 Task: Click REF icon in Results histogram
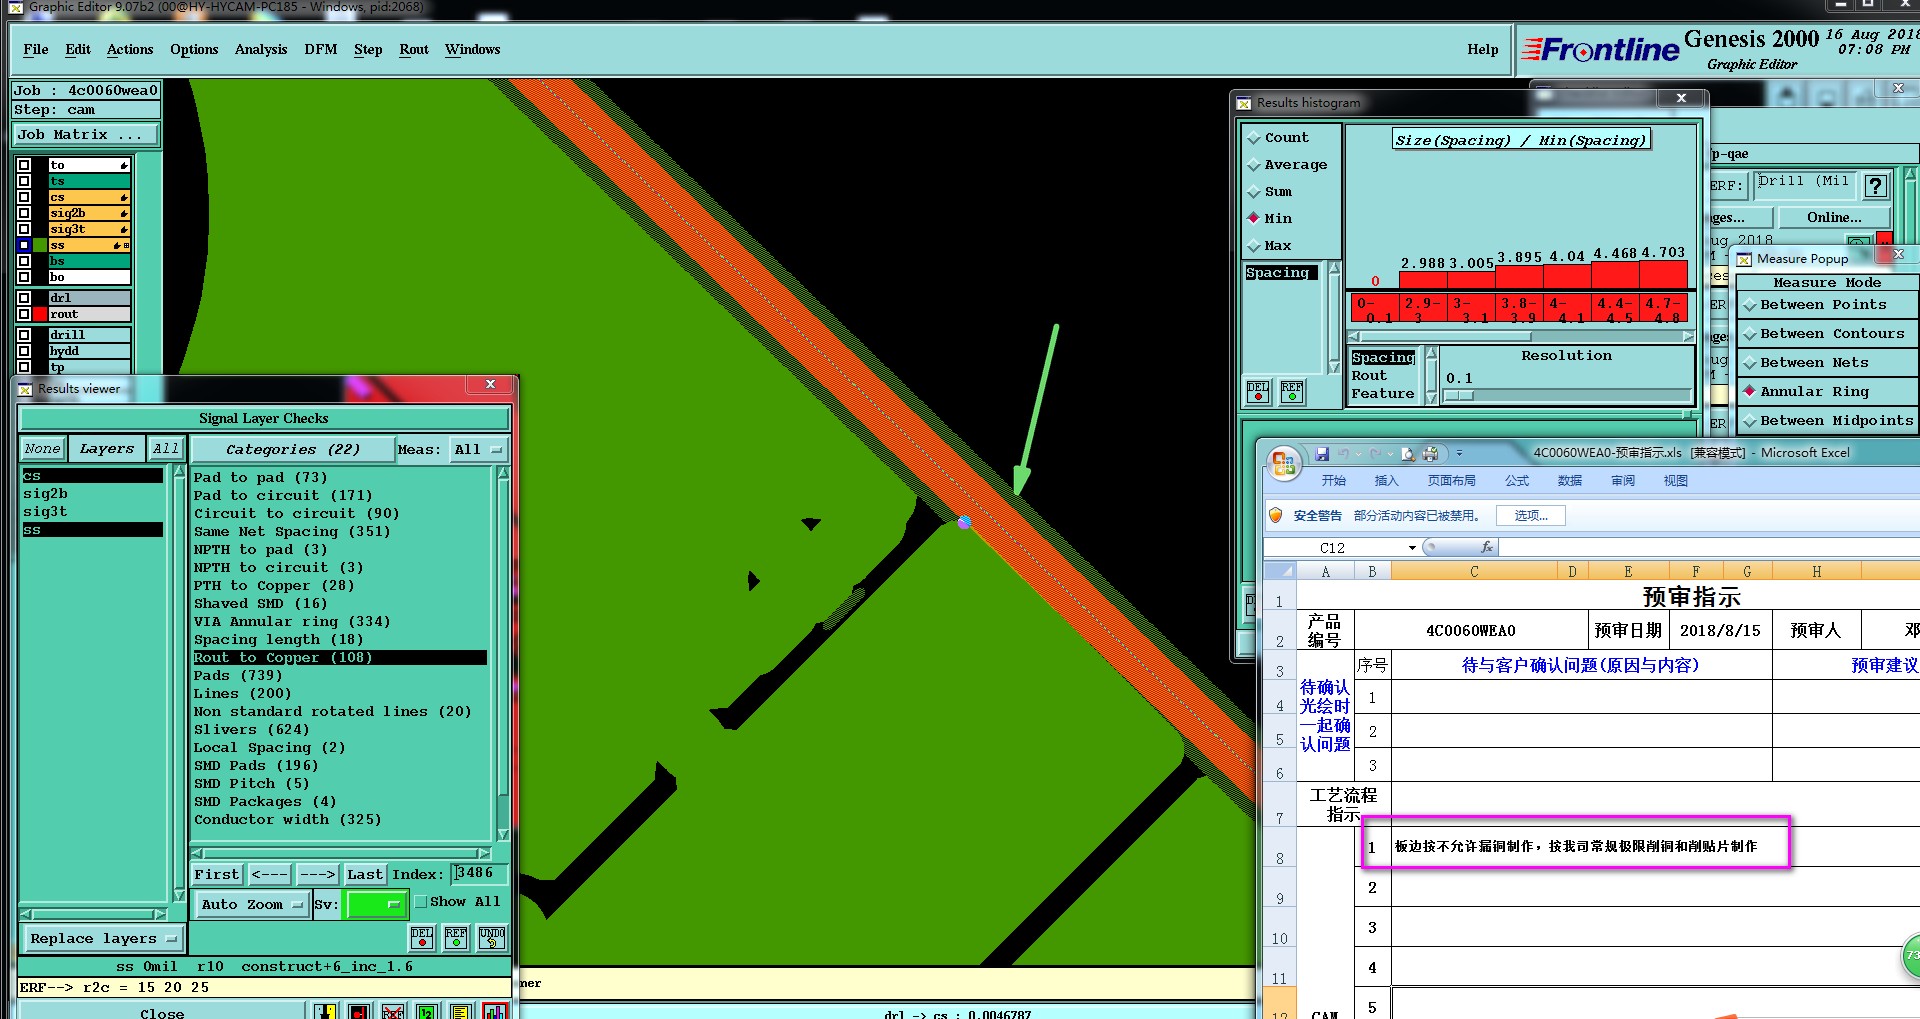pos(1292,391)
